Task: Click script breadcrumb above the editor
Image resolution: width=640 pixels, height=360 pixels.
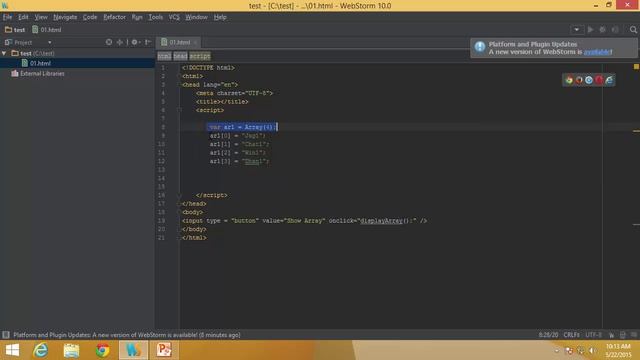Action: (x=200, y=56)
